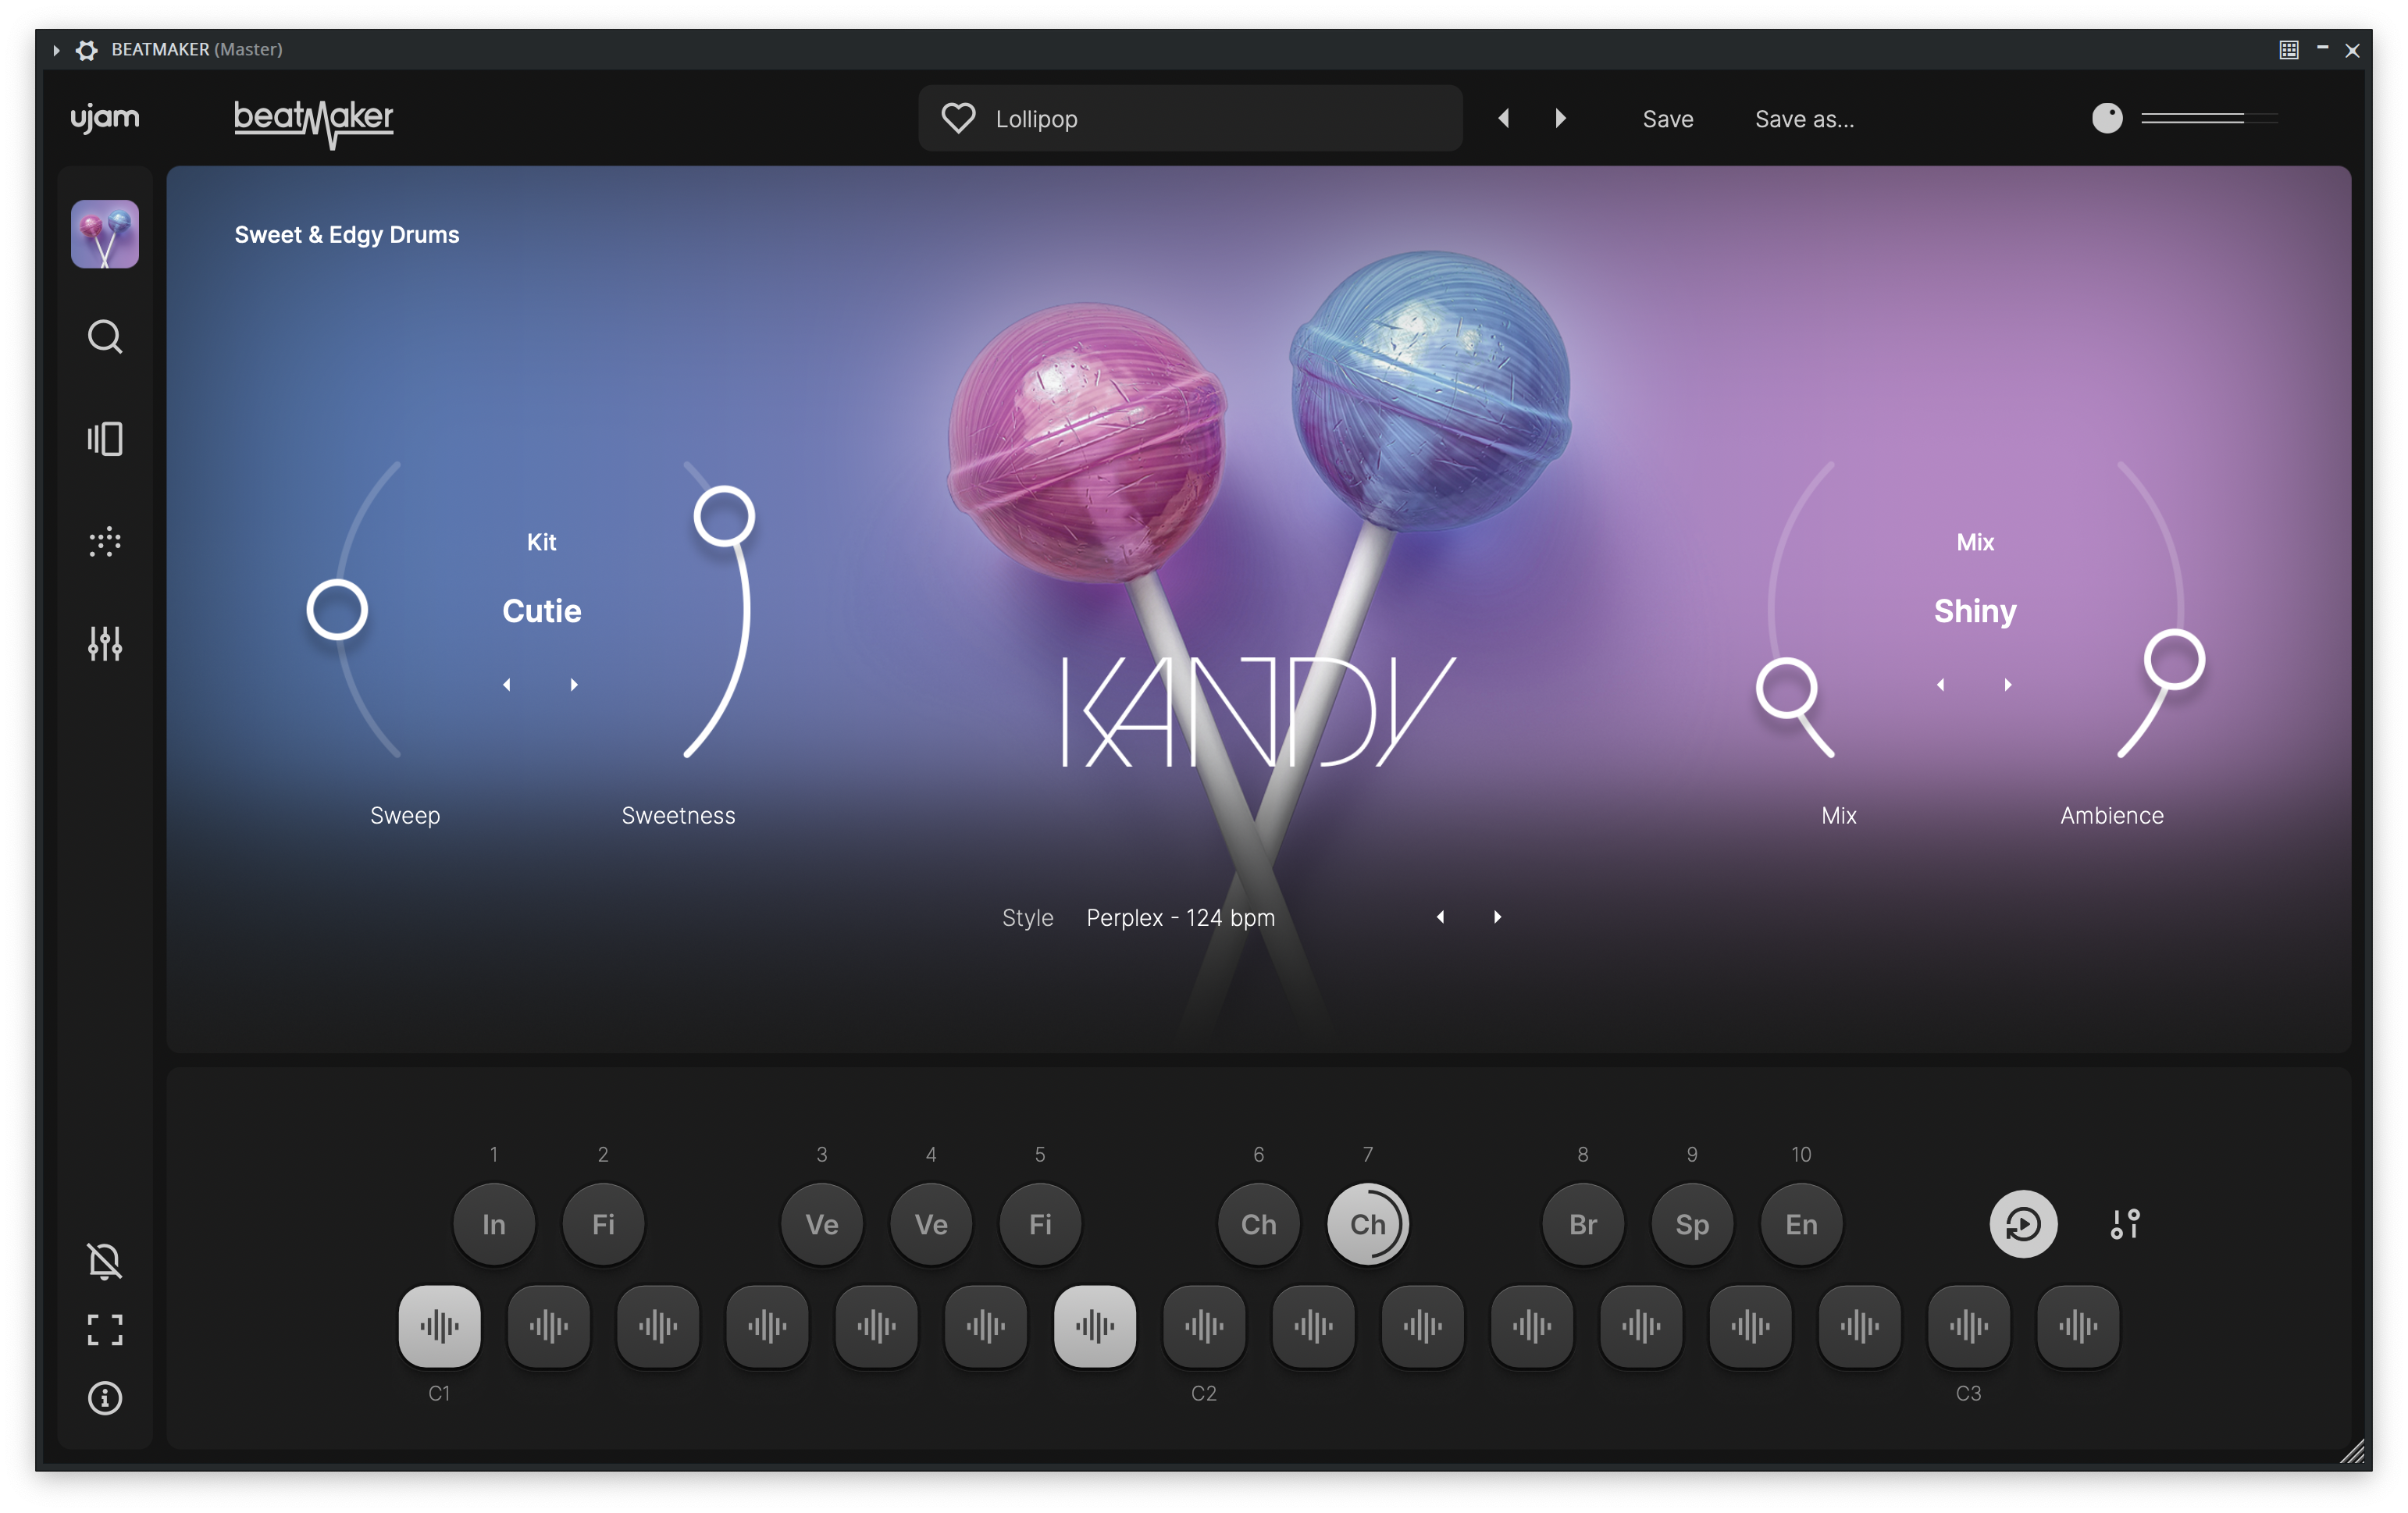The width and height of the screenshot is (2408, 1513).
Task: Select previous Mix preset with left arrow
Action: point(1941,685)
